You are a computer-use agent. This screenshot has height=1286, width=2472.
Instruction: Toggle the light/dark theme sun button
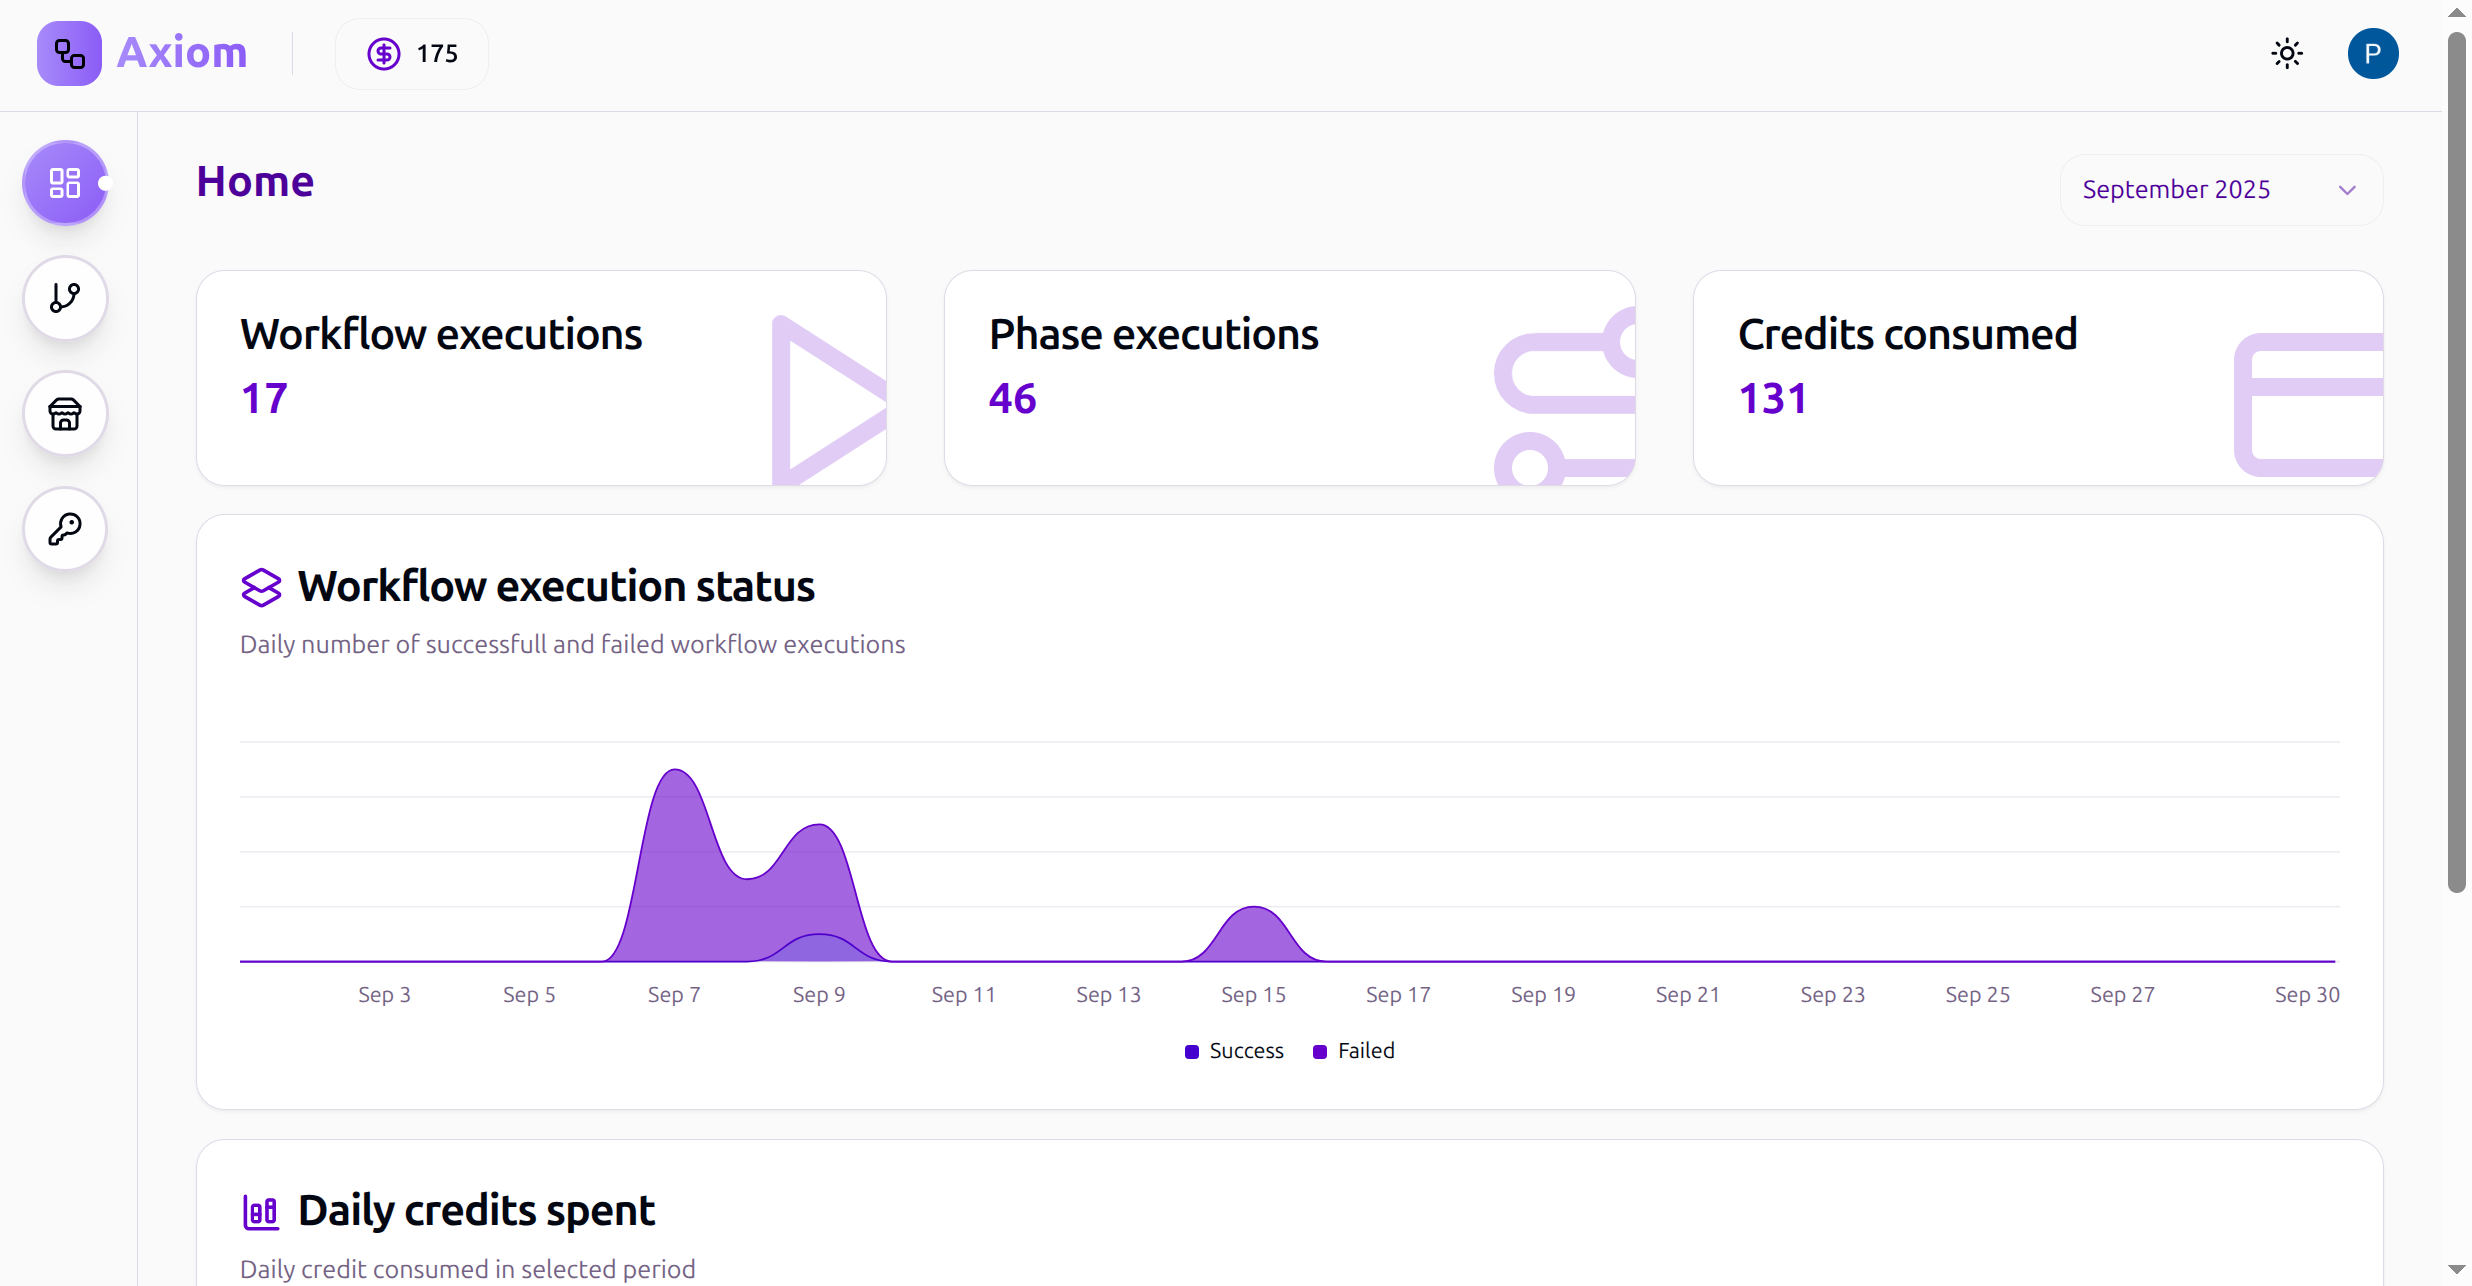point(2286,54)
